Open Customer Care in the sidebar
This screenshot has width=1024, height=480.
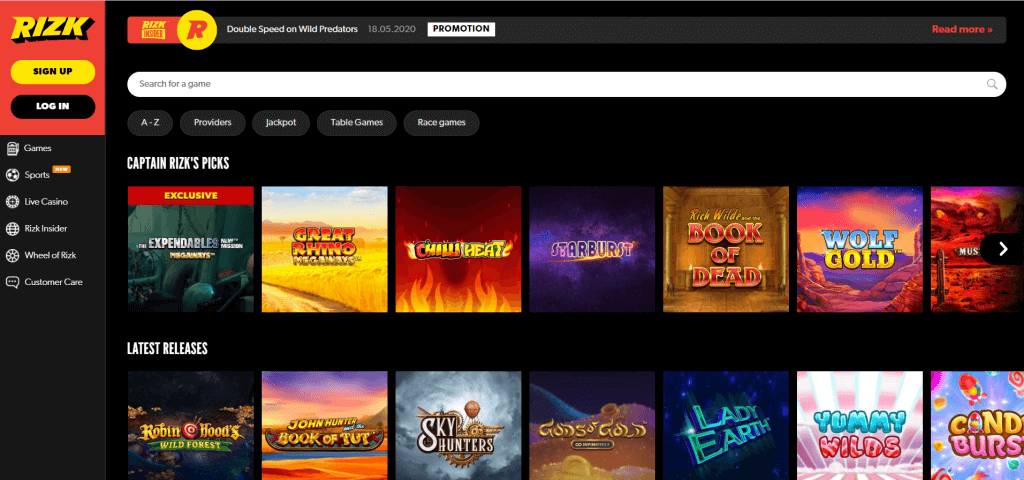[54, 282]
